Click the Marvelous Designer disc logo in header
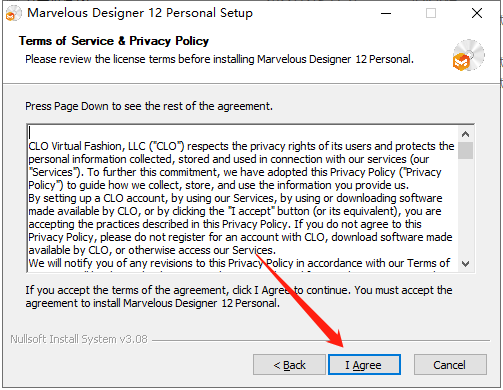Screen dimensions: 503x390 (468, 55)
